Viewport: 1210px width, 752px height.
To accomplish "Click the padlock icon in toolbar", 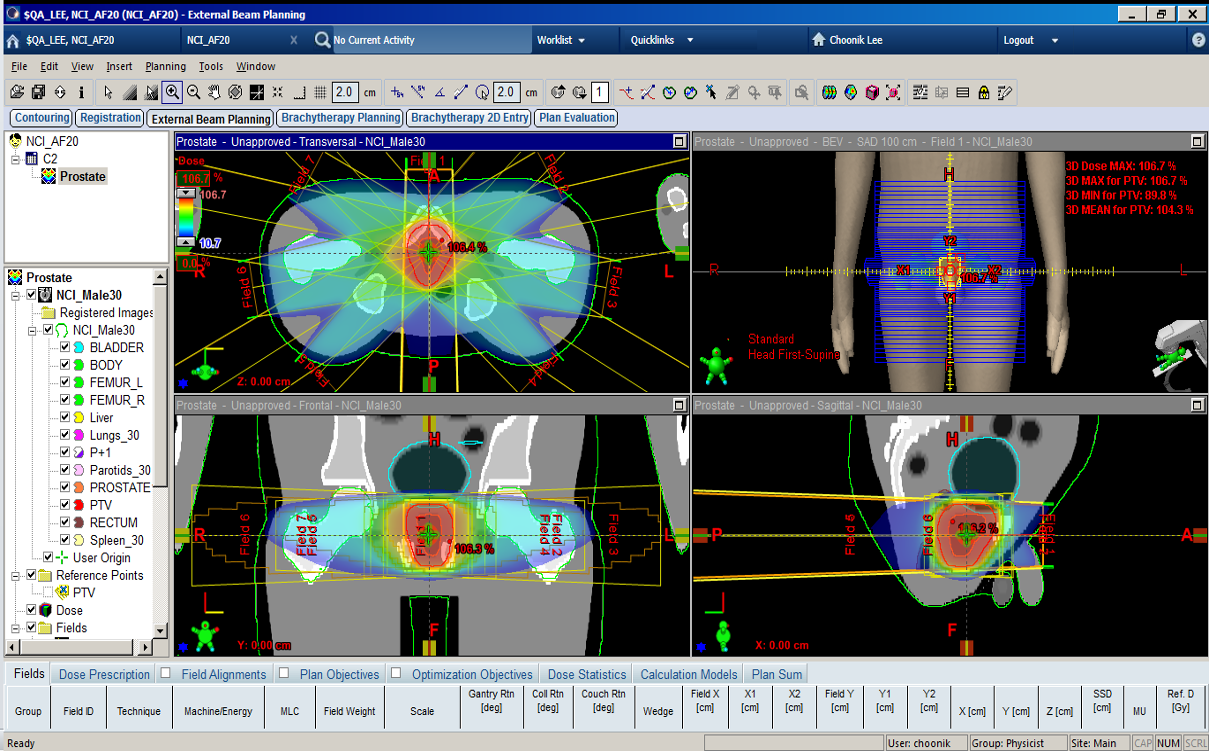I will tap(984, 92).
